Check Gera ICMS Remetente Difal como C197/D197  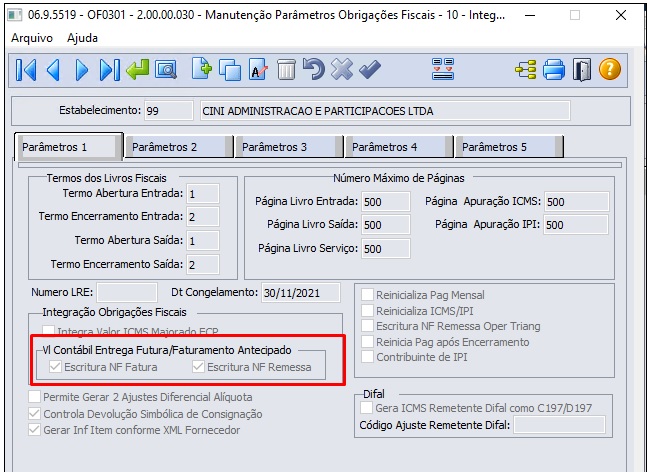(366, 408)
